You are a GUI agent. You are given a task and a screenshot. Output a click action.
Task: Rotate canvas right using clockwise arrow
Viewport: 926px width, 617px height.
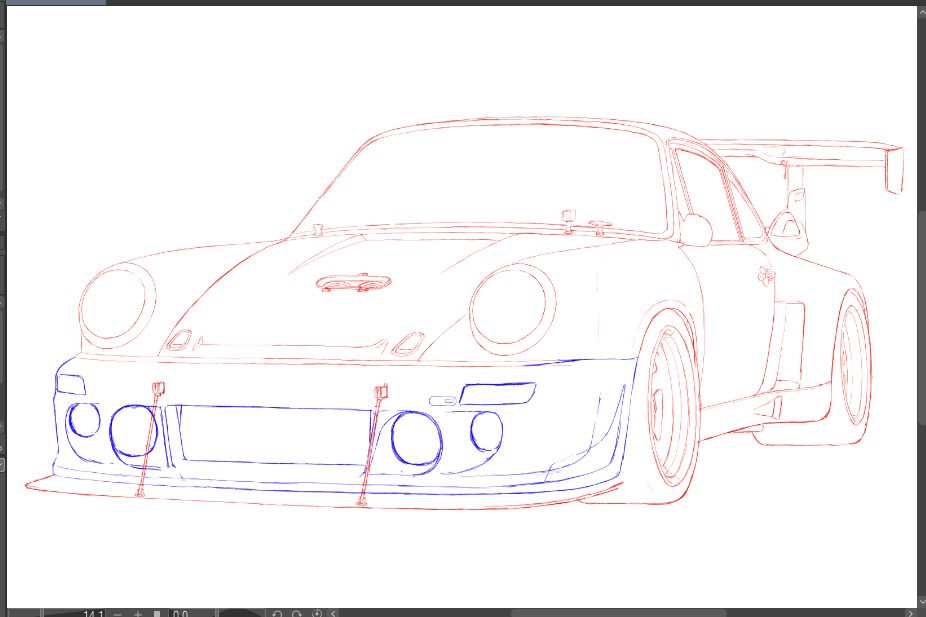point(297,614)
